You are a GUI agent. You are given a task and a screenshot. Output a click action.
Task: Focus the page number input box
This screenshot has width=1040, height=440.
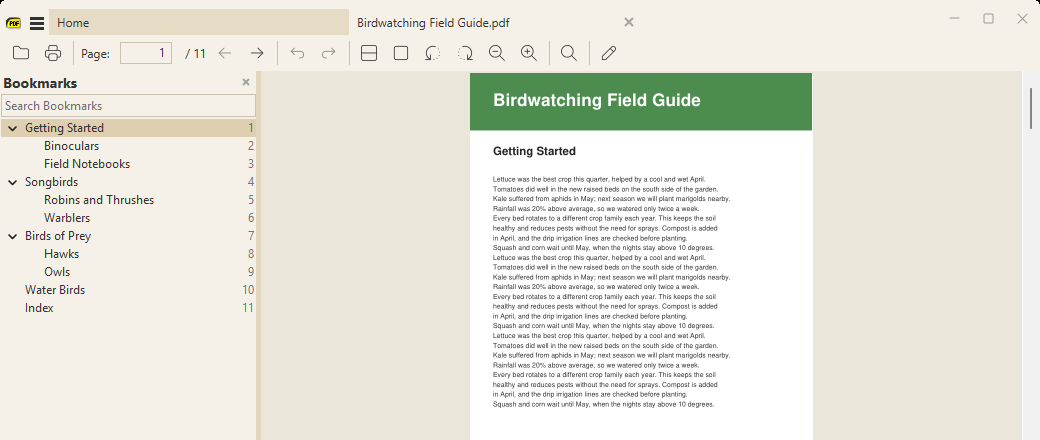tap(146, 53)
